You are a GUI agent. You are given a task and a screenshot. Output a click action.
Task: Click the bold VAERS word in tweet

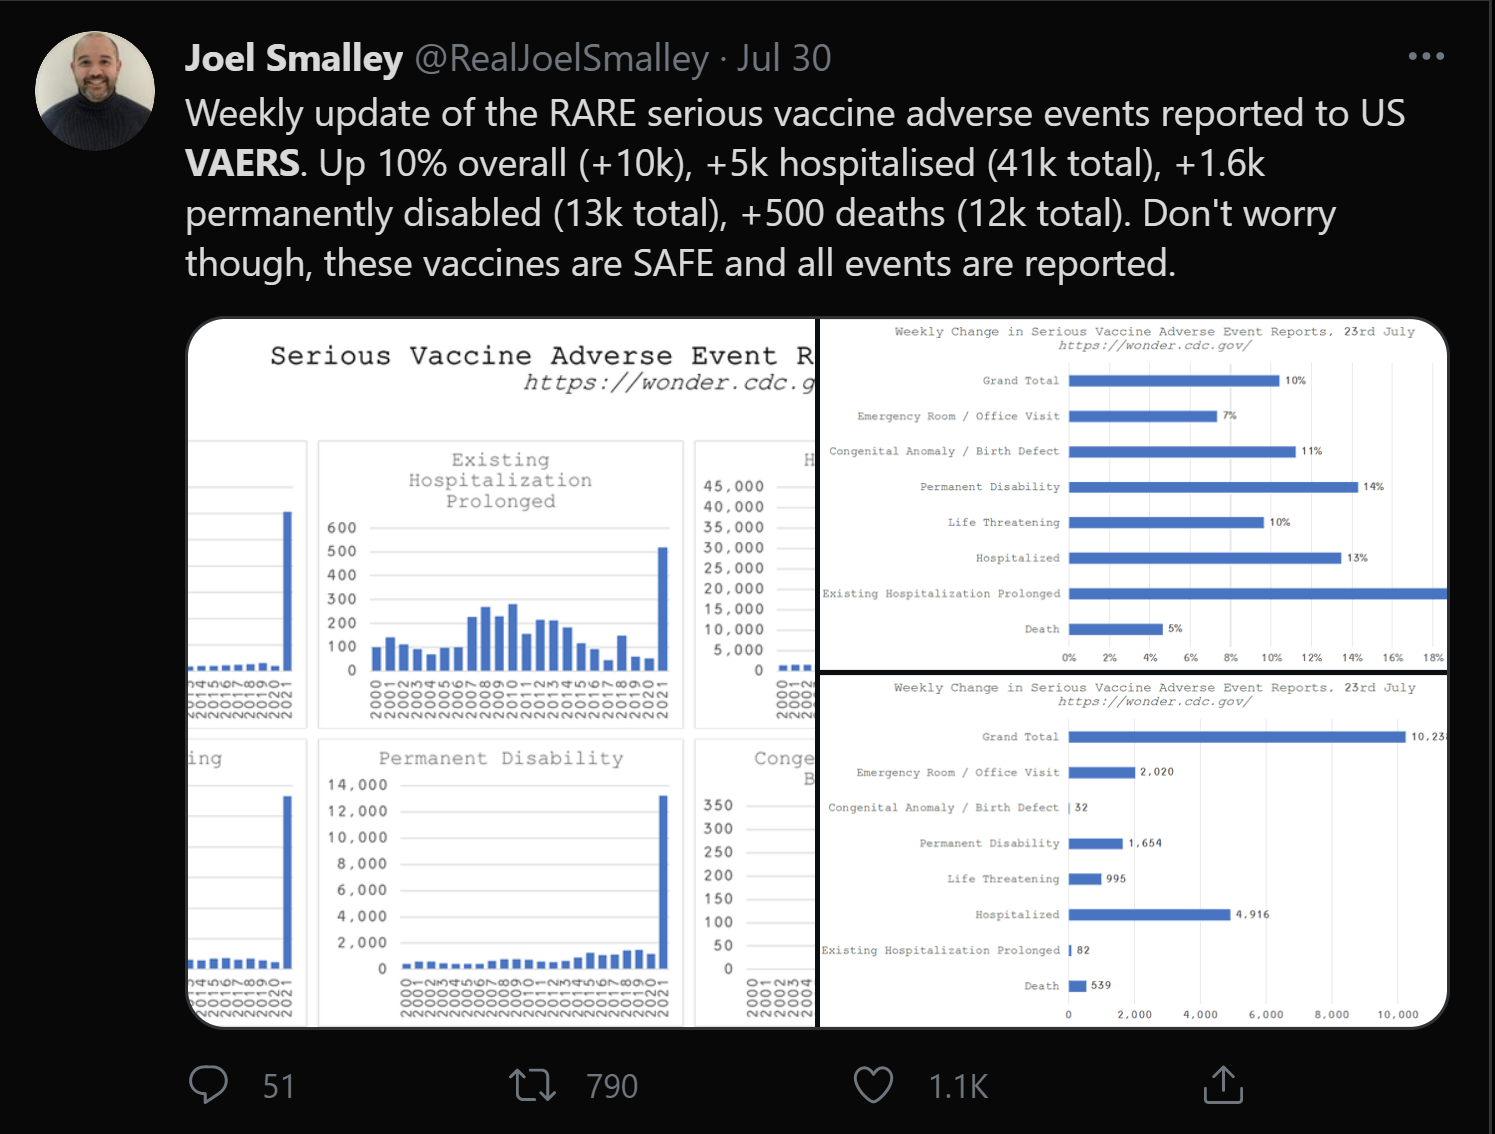[242, 164]
